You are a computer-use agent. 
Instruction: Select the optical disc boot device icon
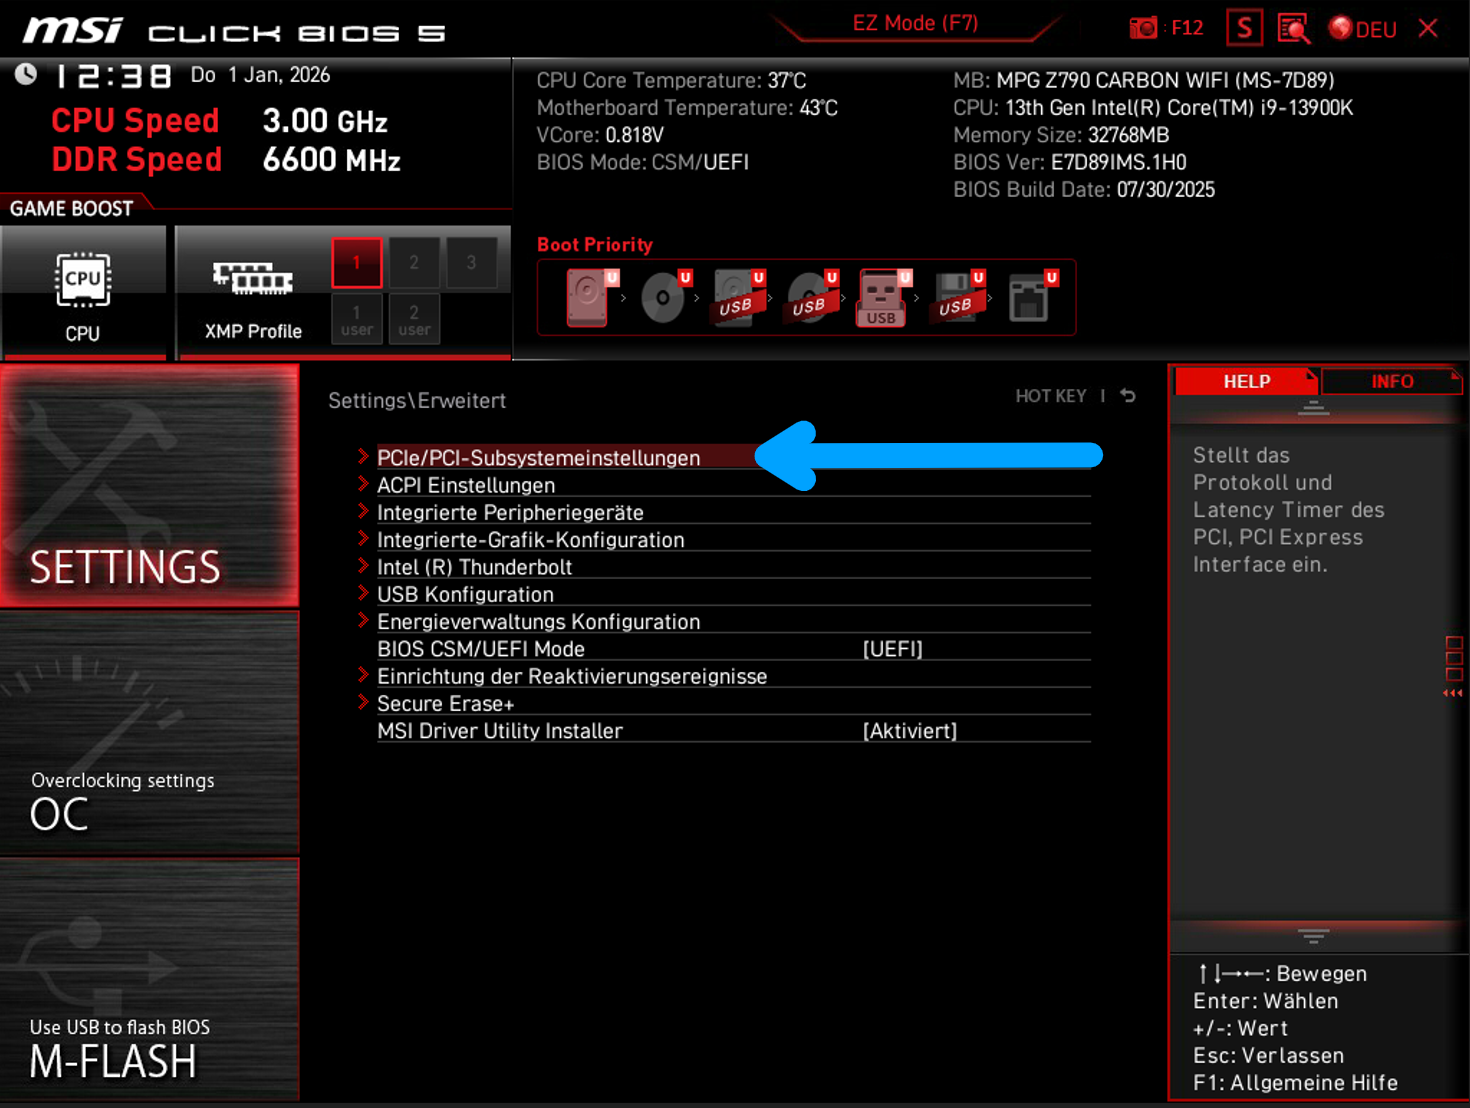(x=664, y=297)
